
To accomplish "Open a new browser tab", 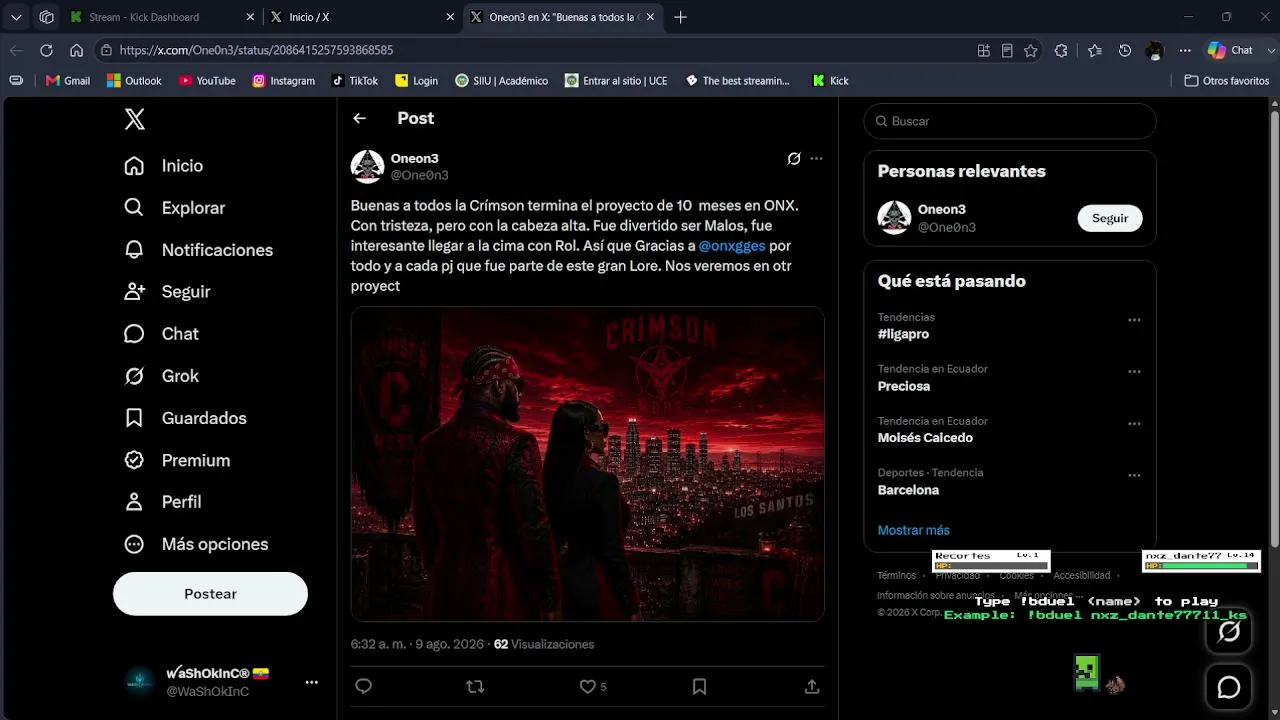I will point(681,17).
